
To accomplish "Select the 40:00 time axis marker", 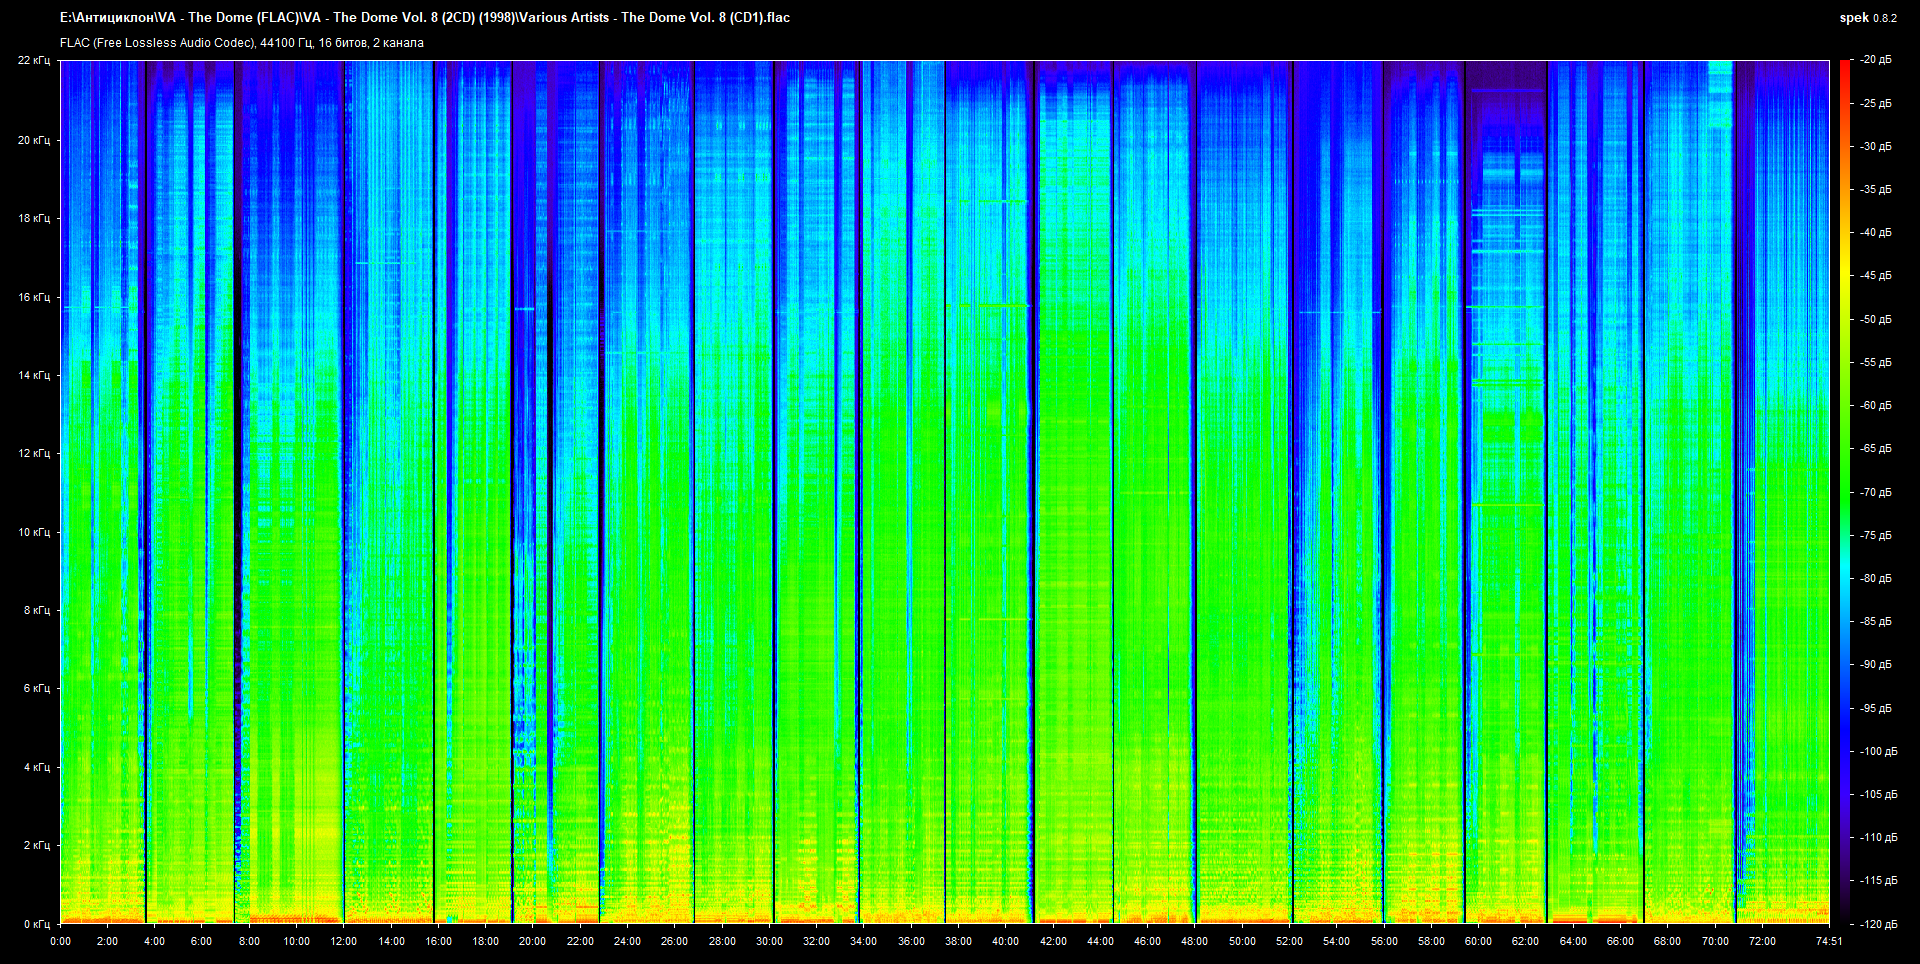I will (x=1005, y=941).
